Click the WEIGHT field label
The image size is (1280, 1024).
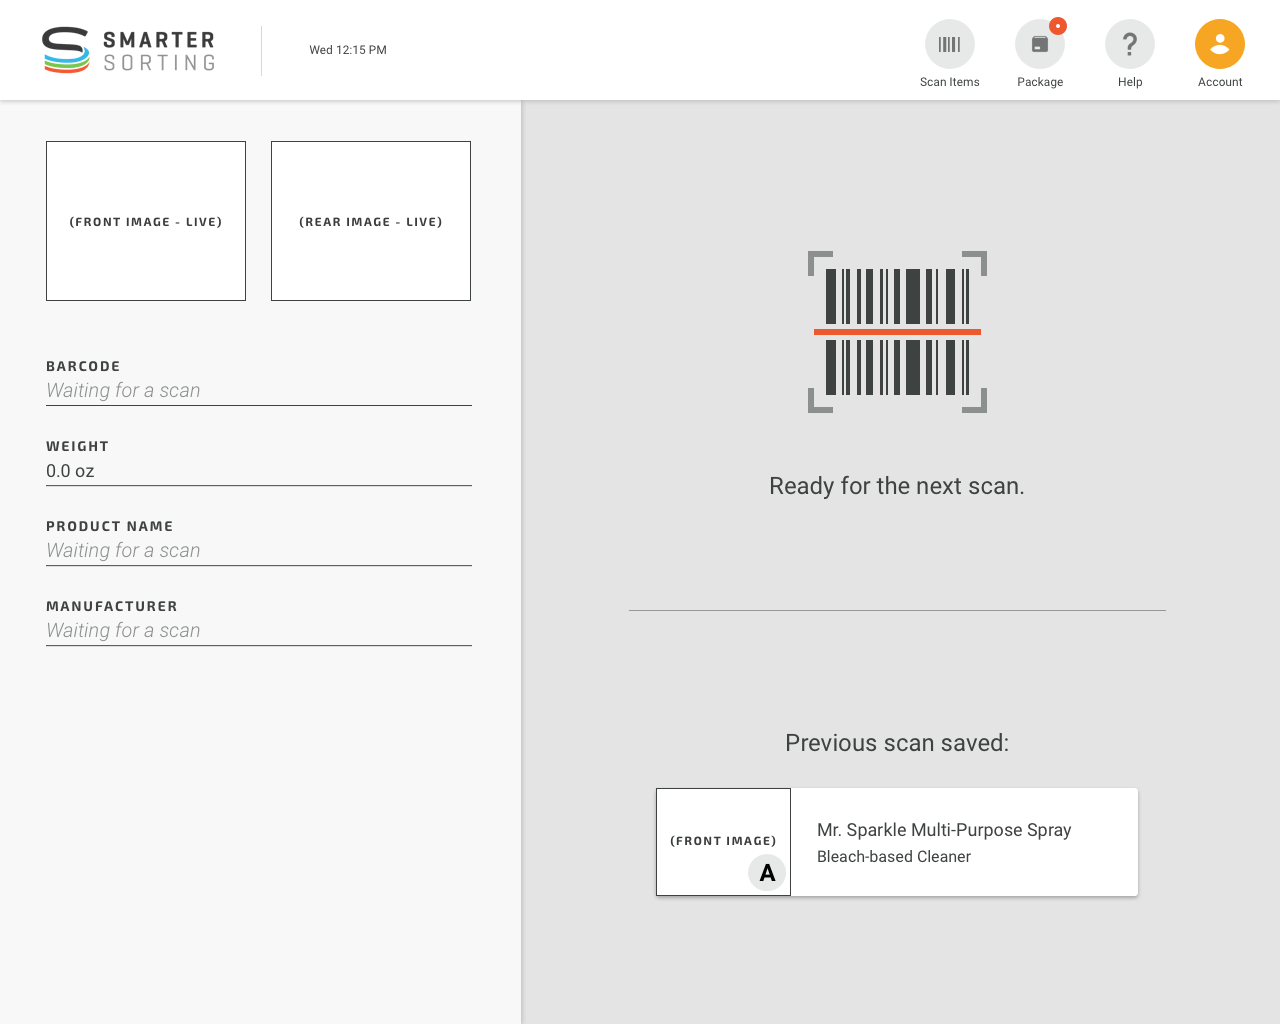coord(77,446)
